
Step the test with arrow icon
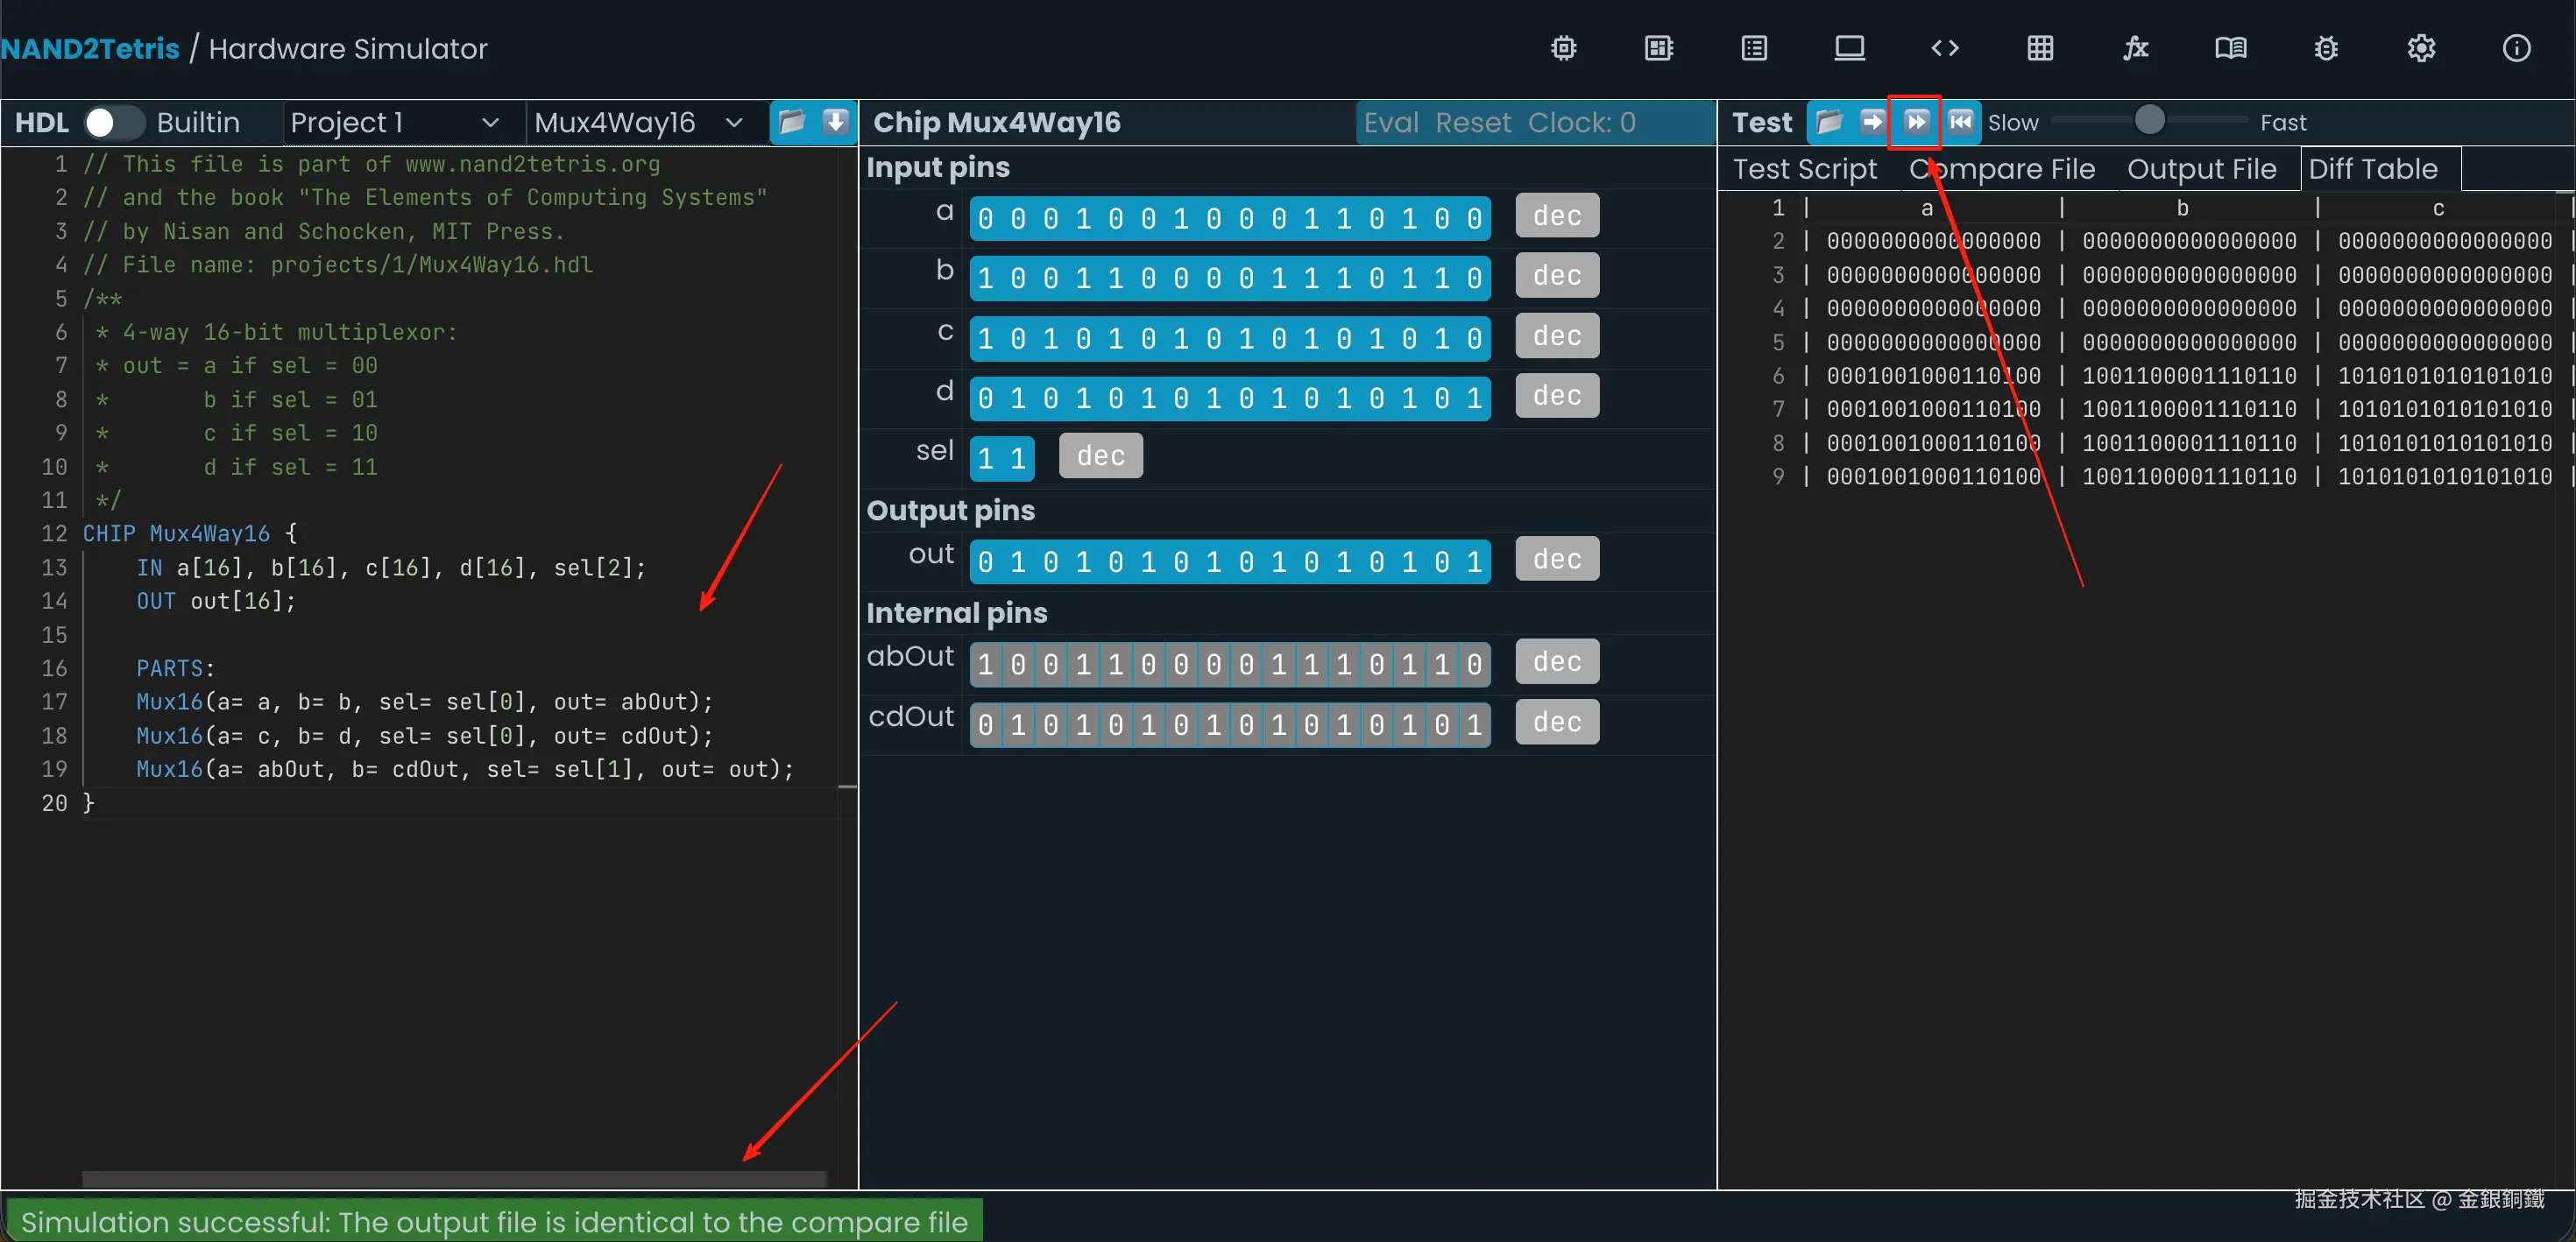[x=1871, y=122]
